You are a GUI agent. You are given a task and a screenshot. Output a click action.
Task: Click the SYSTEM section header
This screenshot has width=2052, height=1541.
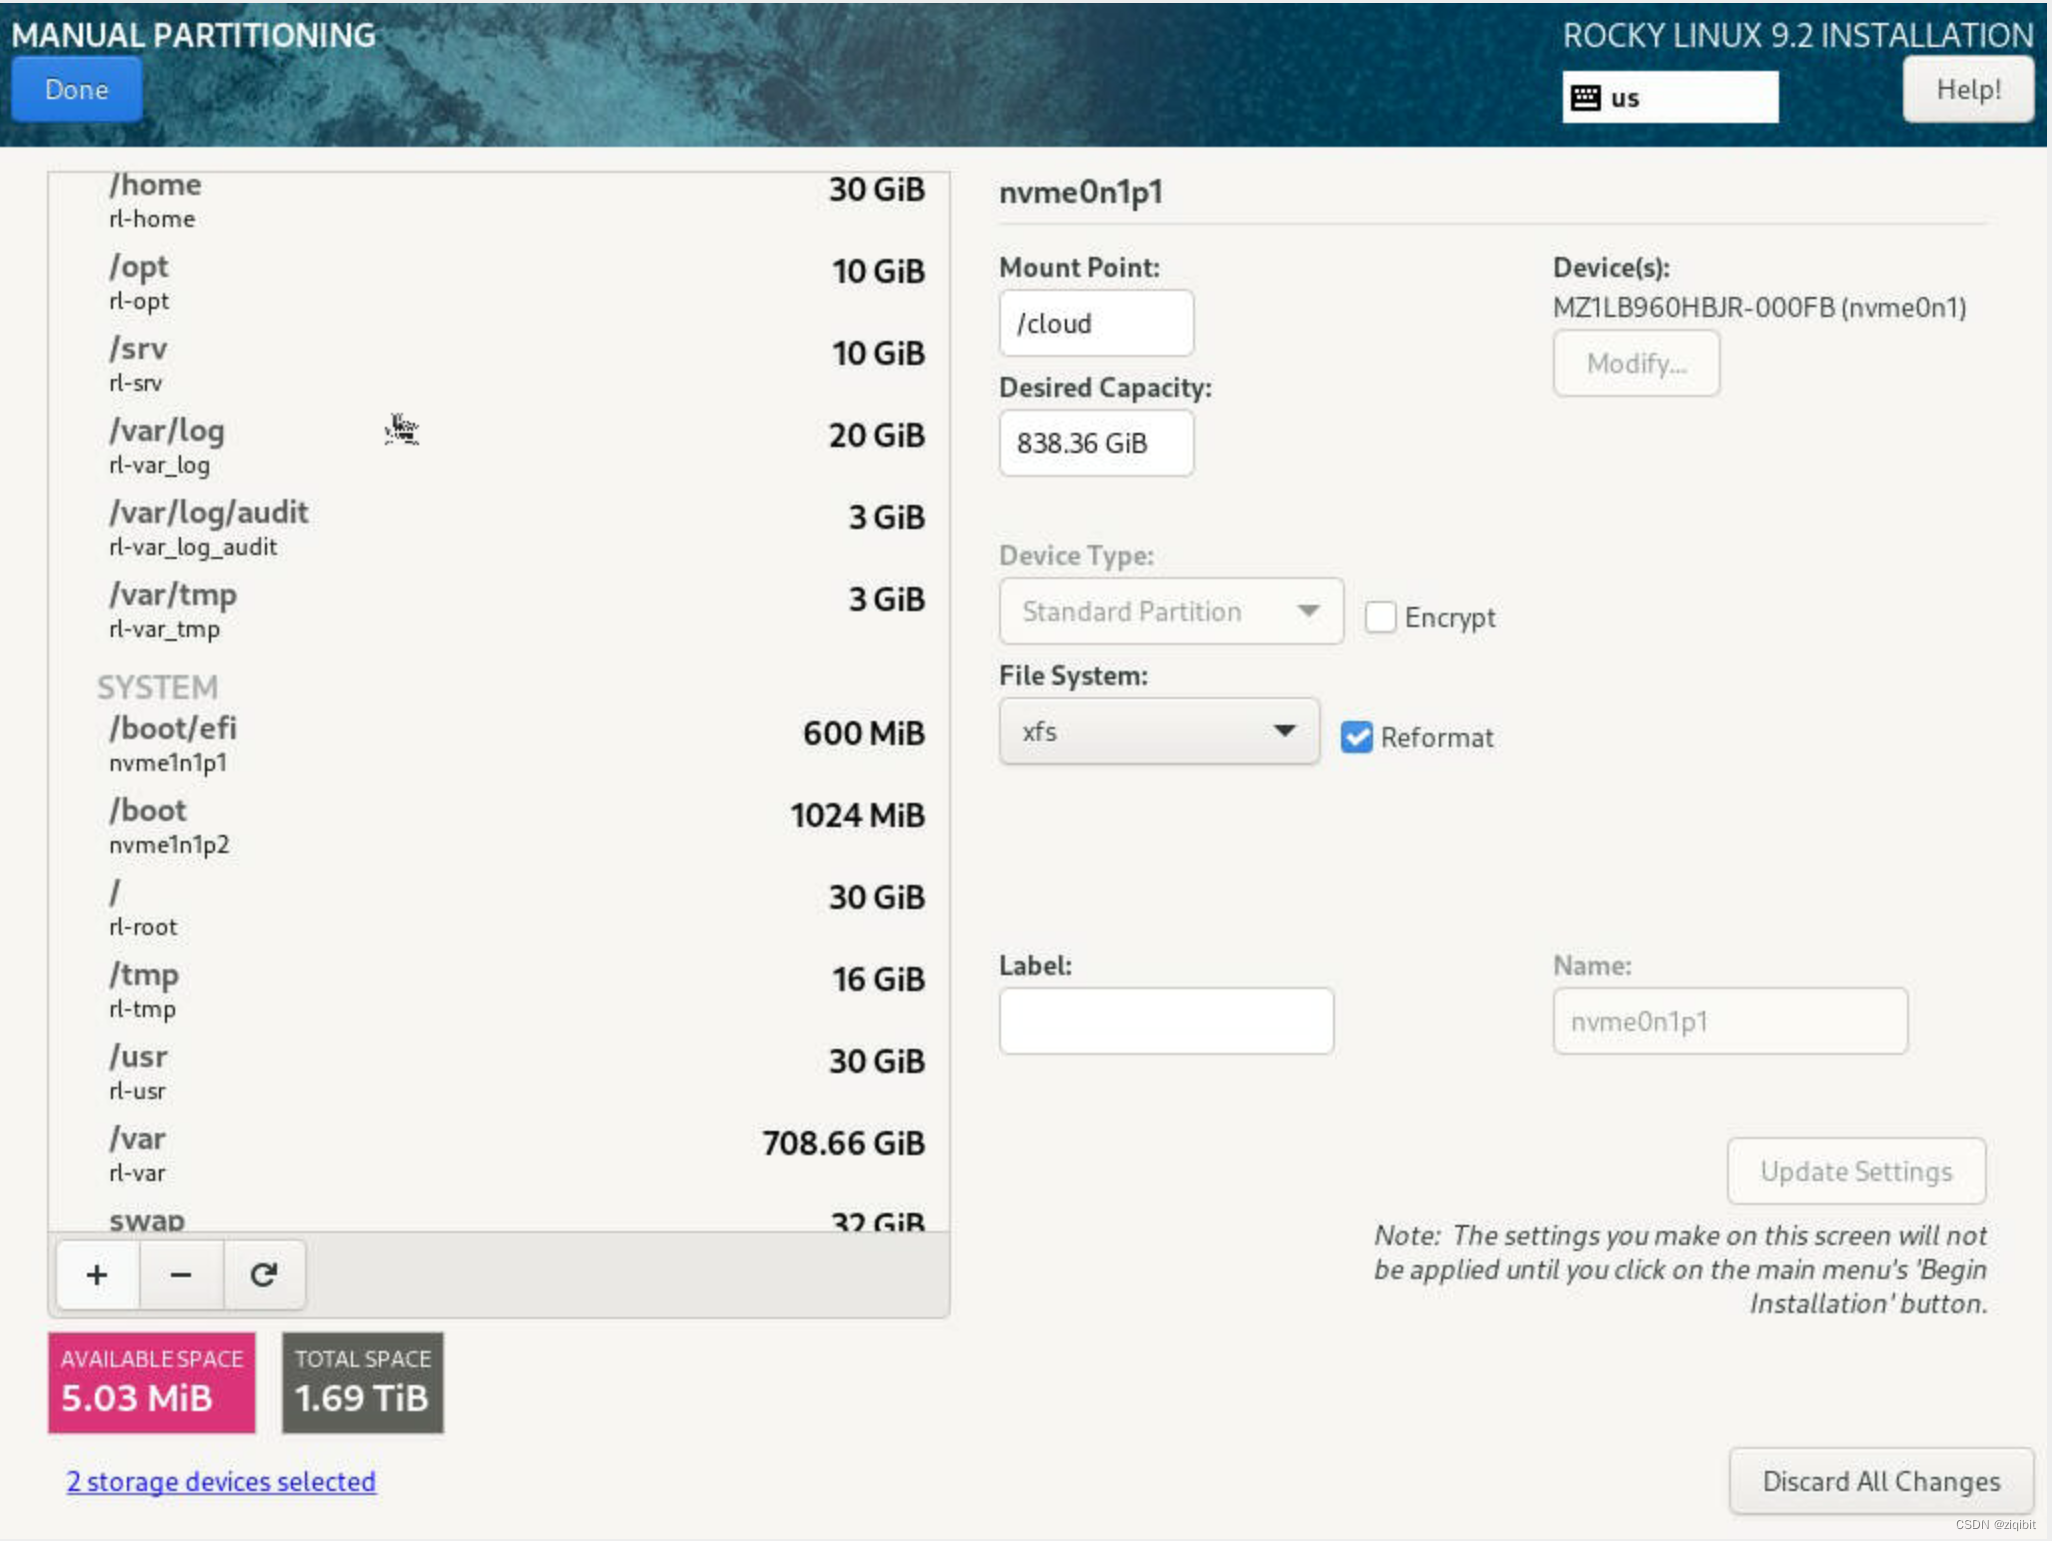tap(157, 687)
